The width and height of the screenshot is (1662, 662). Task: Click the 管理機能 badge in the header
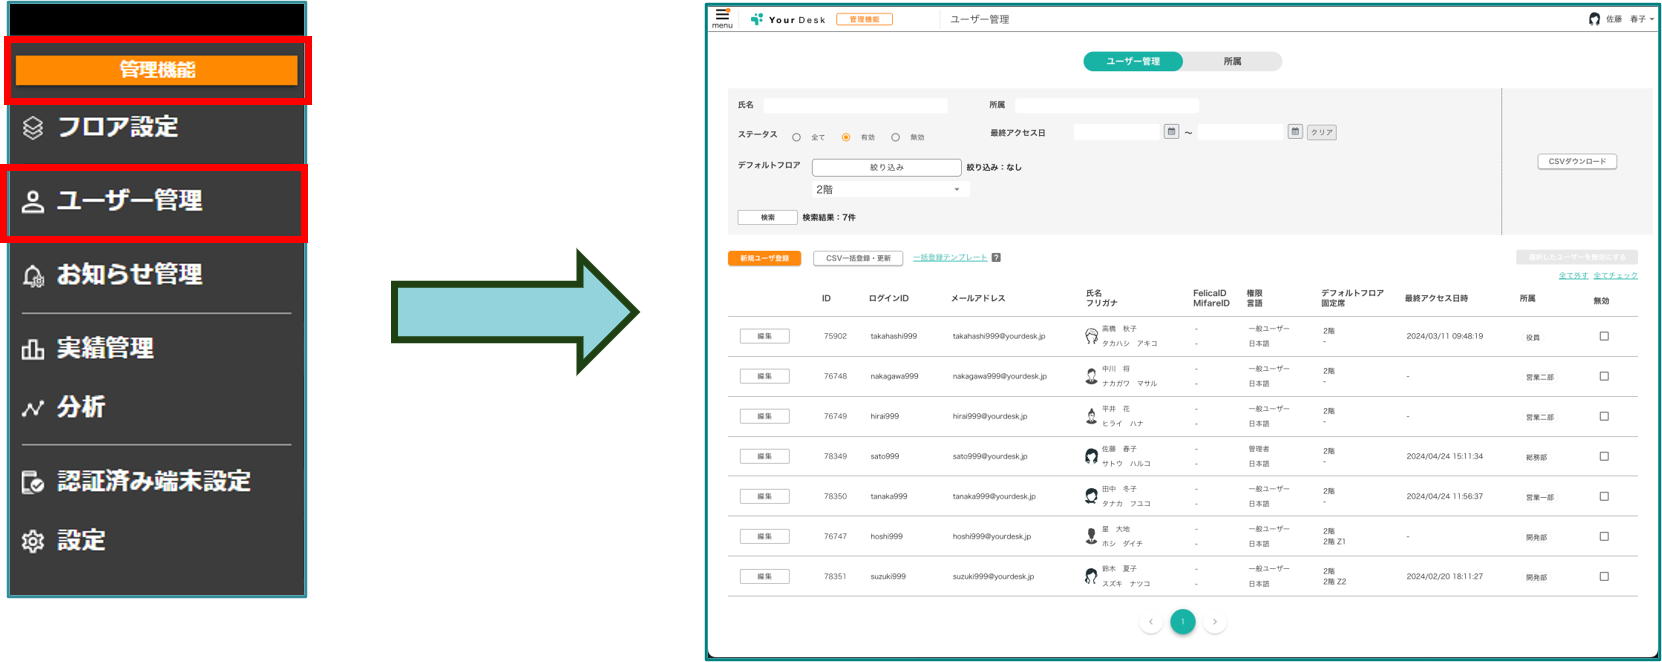pos(864,19)
